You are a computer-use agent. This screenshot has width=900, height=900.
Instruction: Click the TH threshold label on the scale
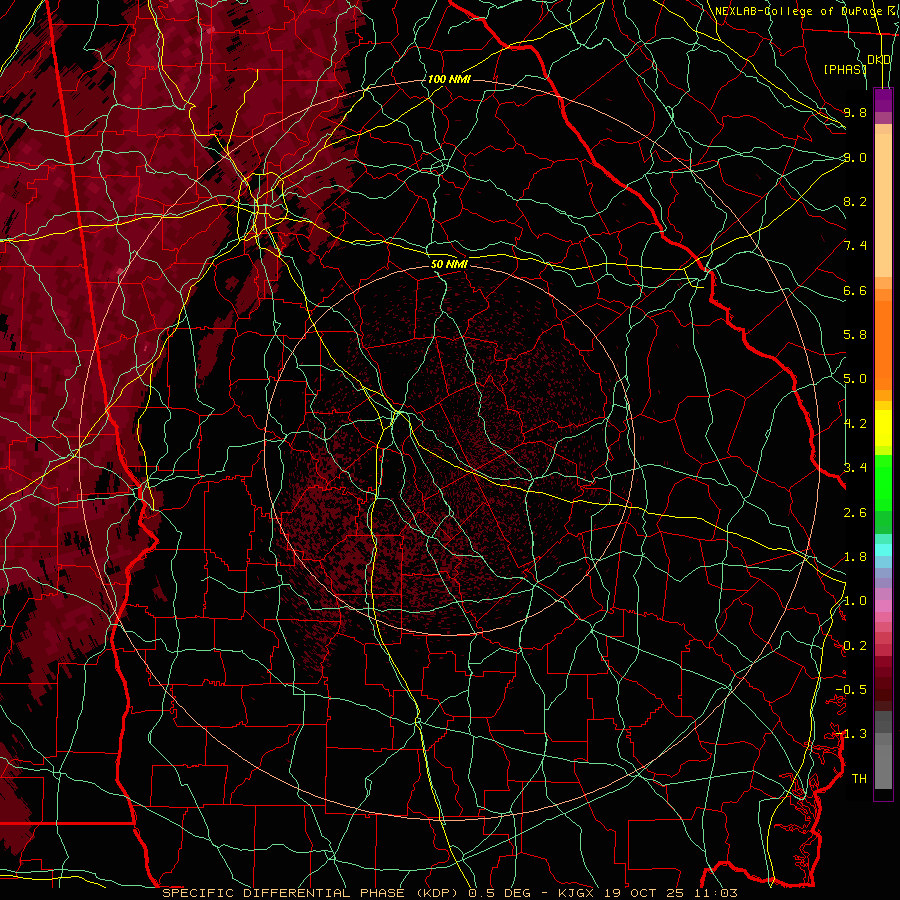pyautogui.click(x=859, y=779)
